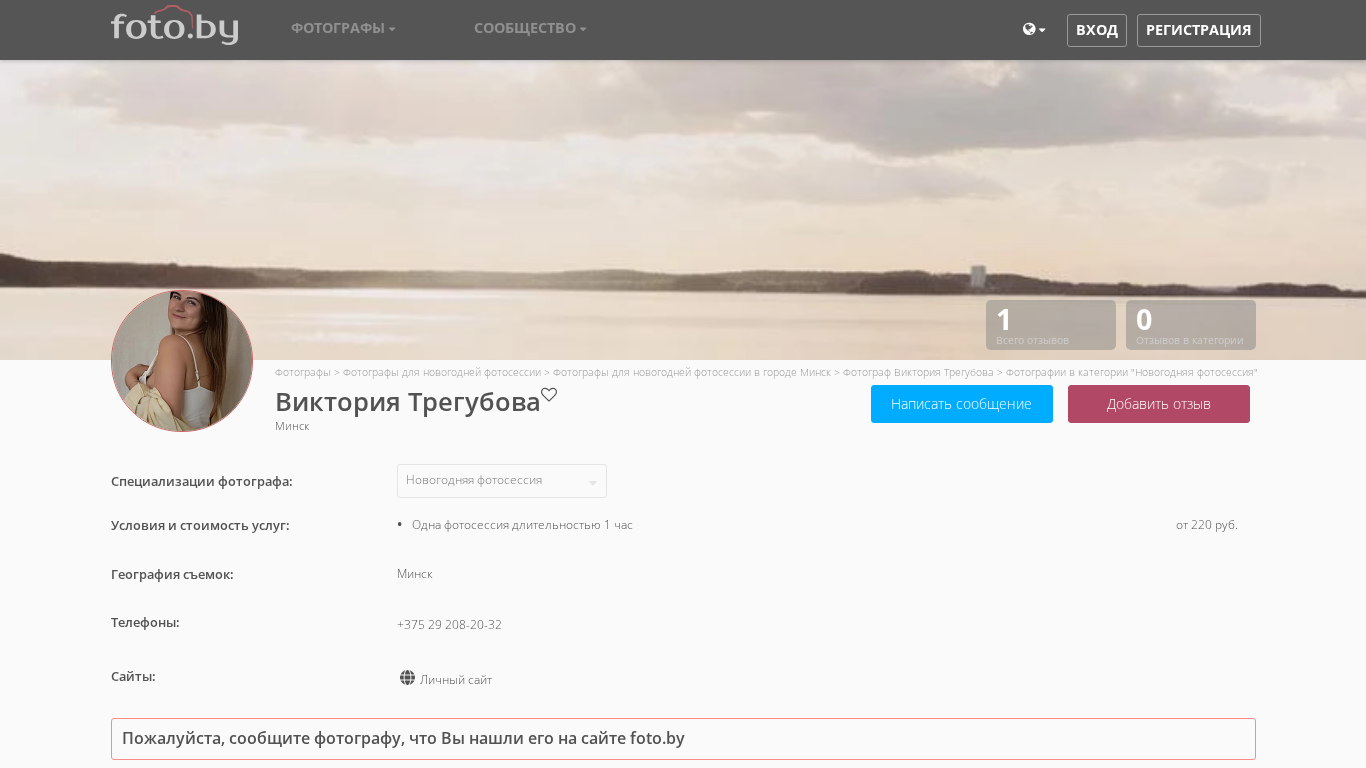Go to Фотограф Виктория Трегубова breadcrumb
Image resolution: width=1366 pixels, height=768 pixels.
[917, 372]
